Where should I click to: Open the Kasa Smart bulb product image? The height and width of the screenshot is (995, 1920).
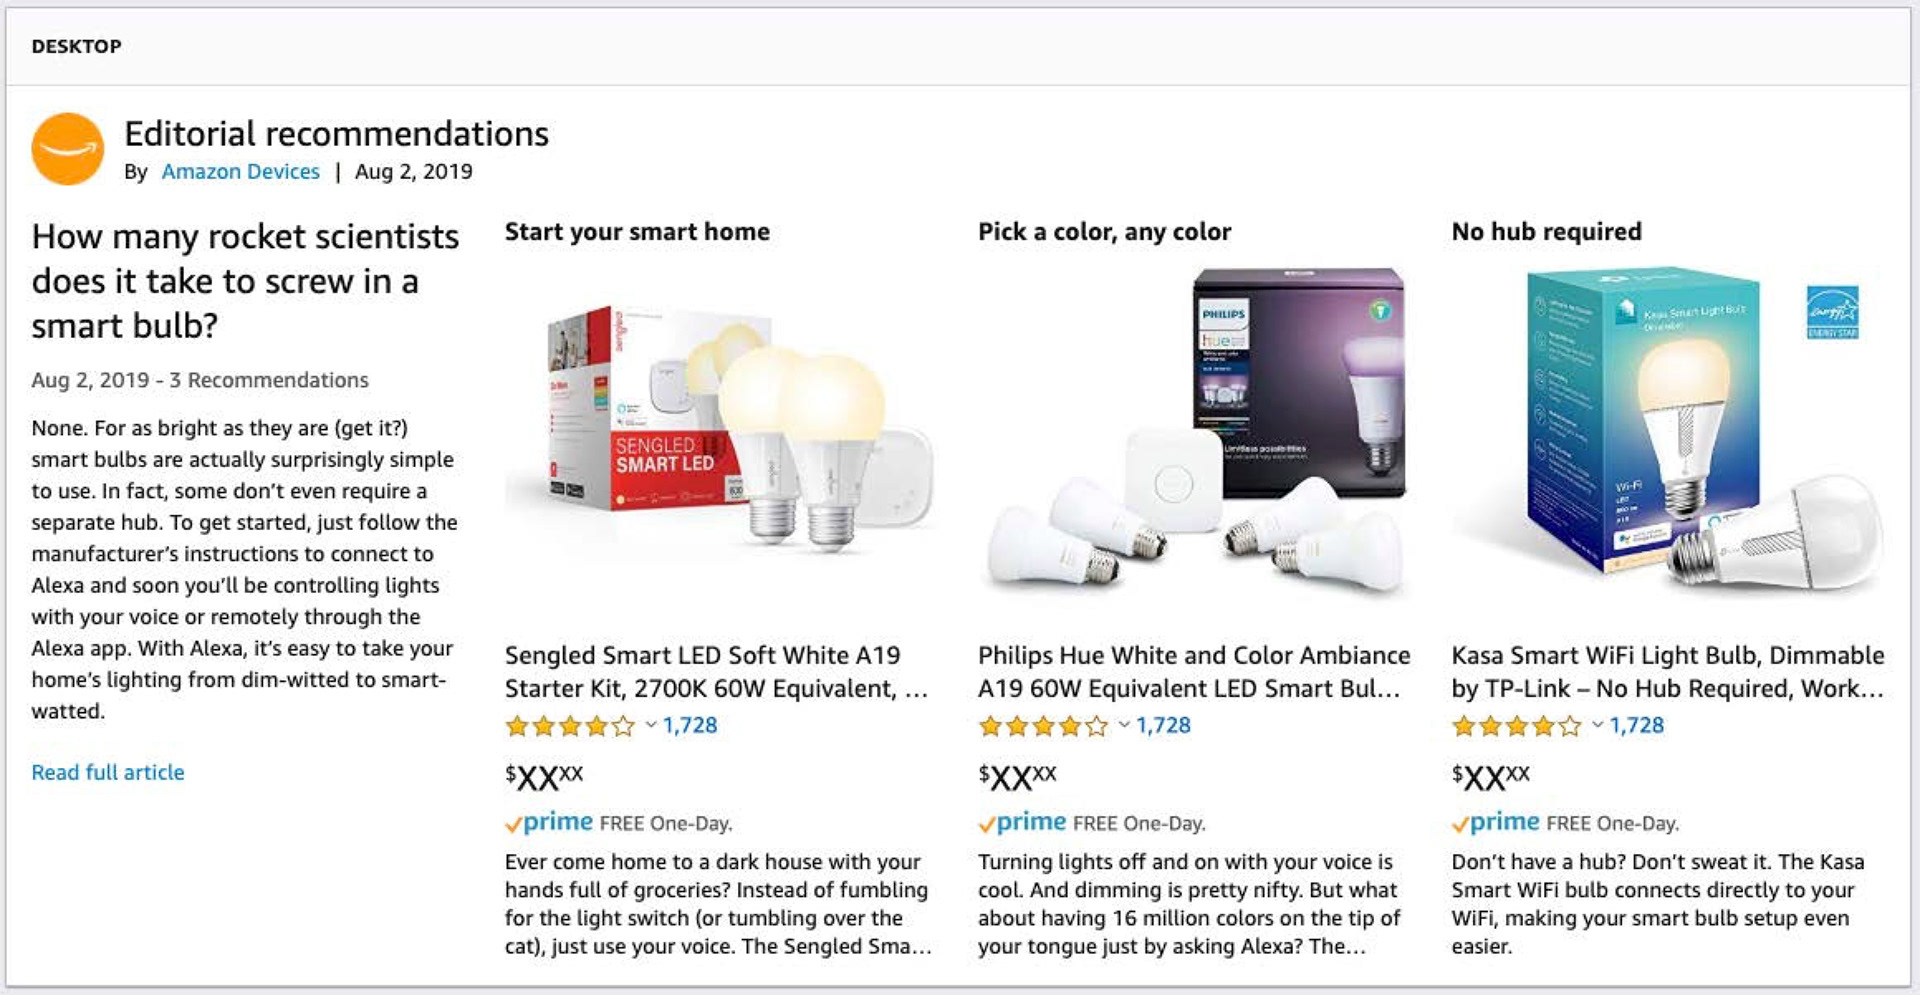[1667, 432]
